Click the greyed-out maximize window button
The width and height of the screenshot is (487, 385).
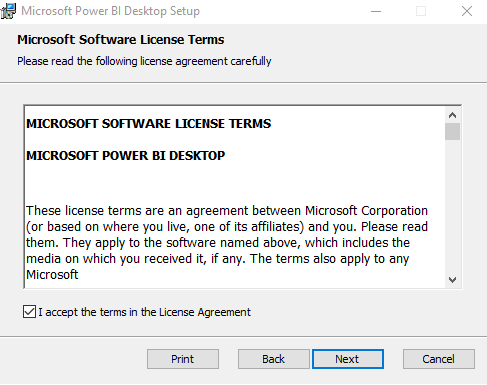[421, 11]
